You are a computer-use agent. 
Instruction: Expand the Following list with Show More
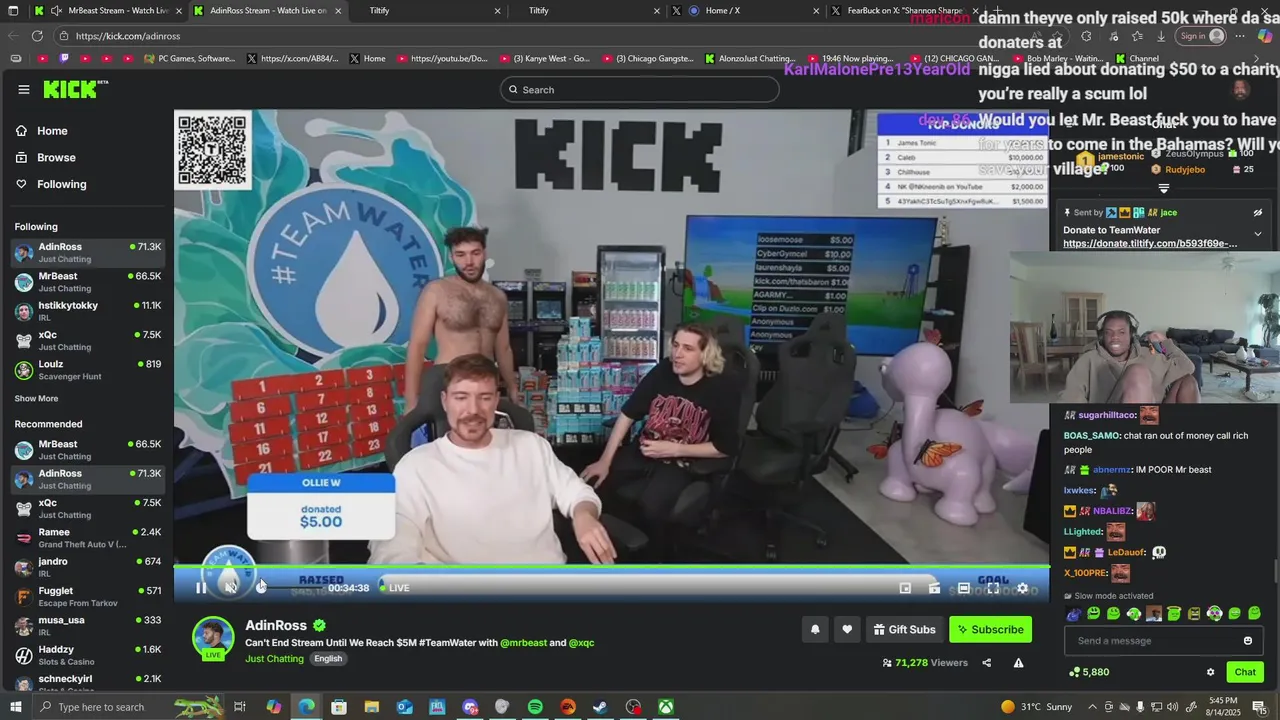point(36,399)
